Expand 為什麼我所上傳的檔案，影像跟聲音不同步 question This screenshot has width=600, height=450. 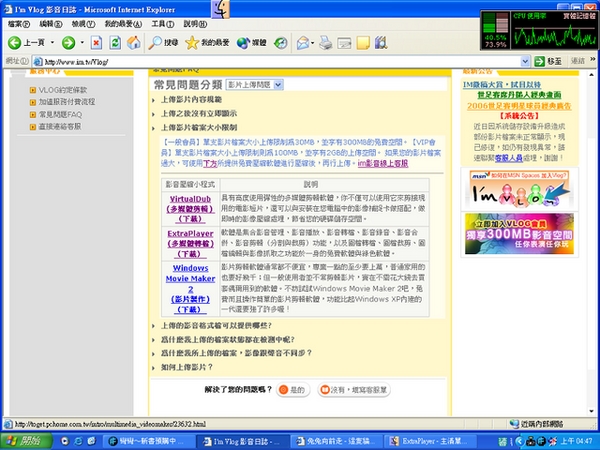(236, 353)
